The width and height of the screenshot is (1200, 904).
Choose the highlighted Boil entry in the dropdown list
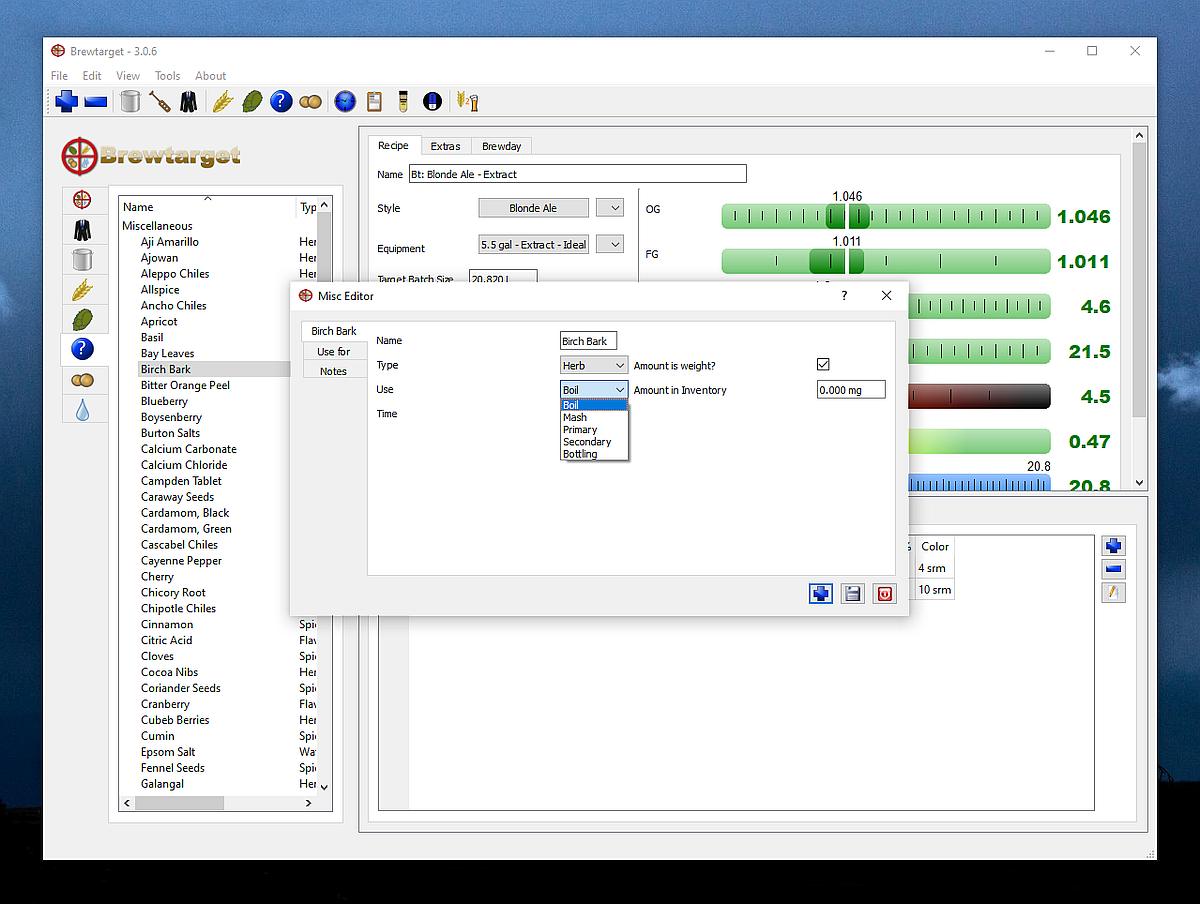point(594,405)
